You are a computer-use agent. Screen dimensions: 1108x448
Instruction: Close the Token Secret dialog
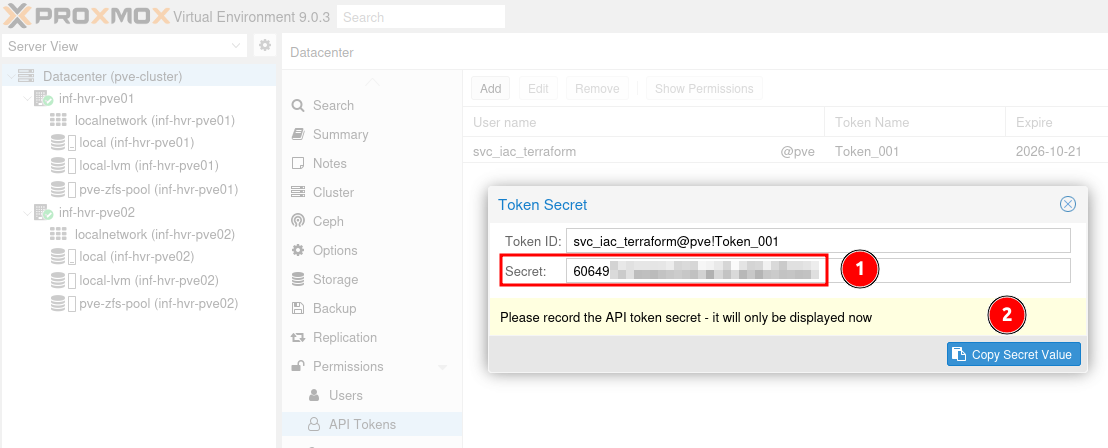click(x=1068, y=204)
